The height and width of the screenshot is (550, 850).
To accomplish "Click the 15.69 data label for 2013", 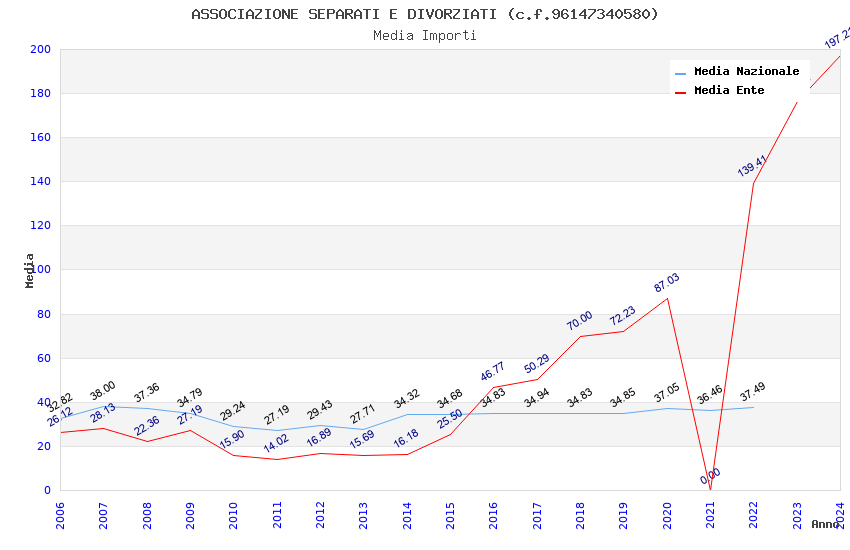I will [362, 439].
